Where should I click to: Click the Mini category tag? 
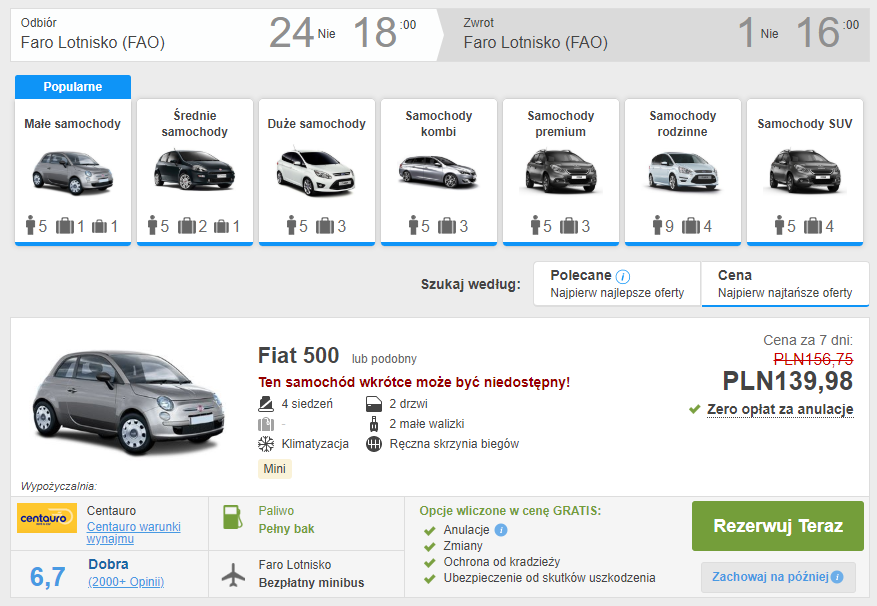[275, 469]
